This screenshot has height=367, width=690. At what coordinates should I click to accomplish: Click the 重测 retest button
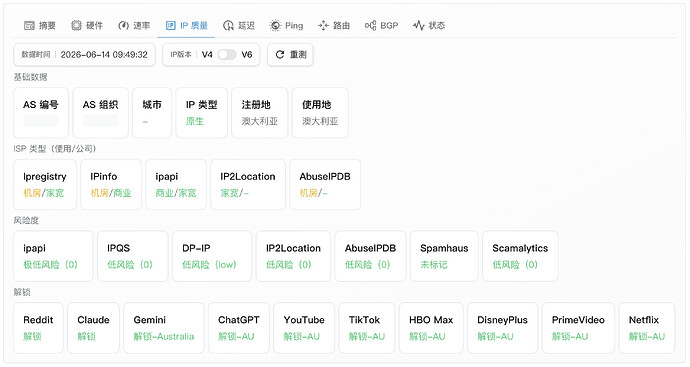(x=290, y=55)
